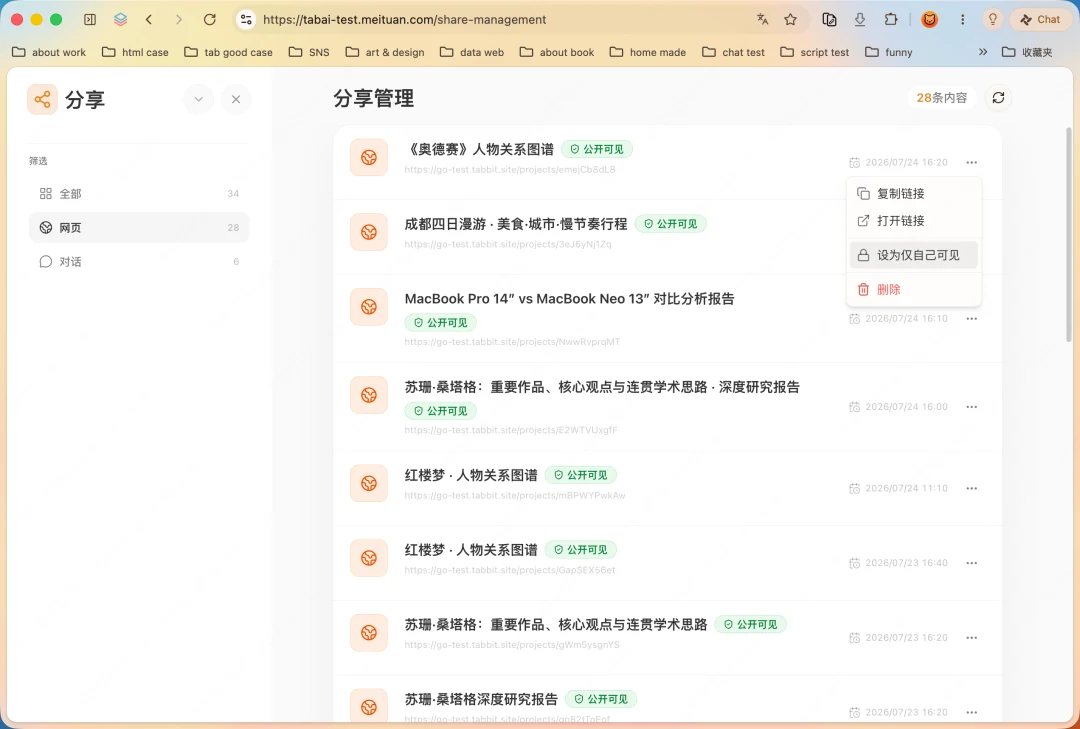The width and height of the screenshot is (1080, 729).
Task: Open the 'about work' bookmark folder
Action: (49, 52)
